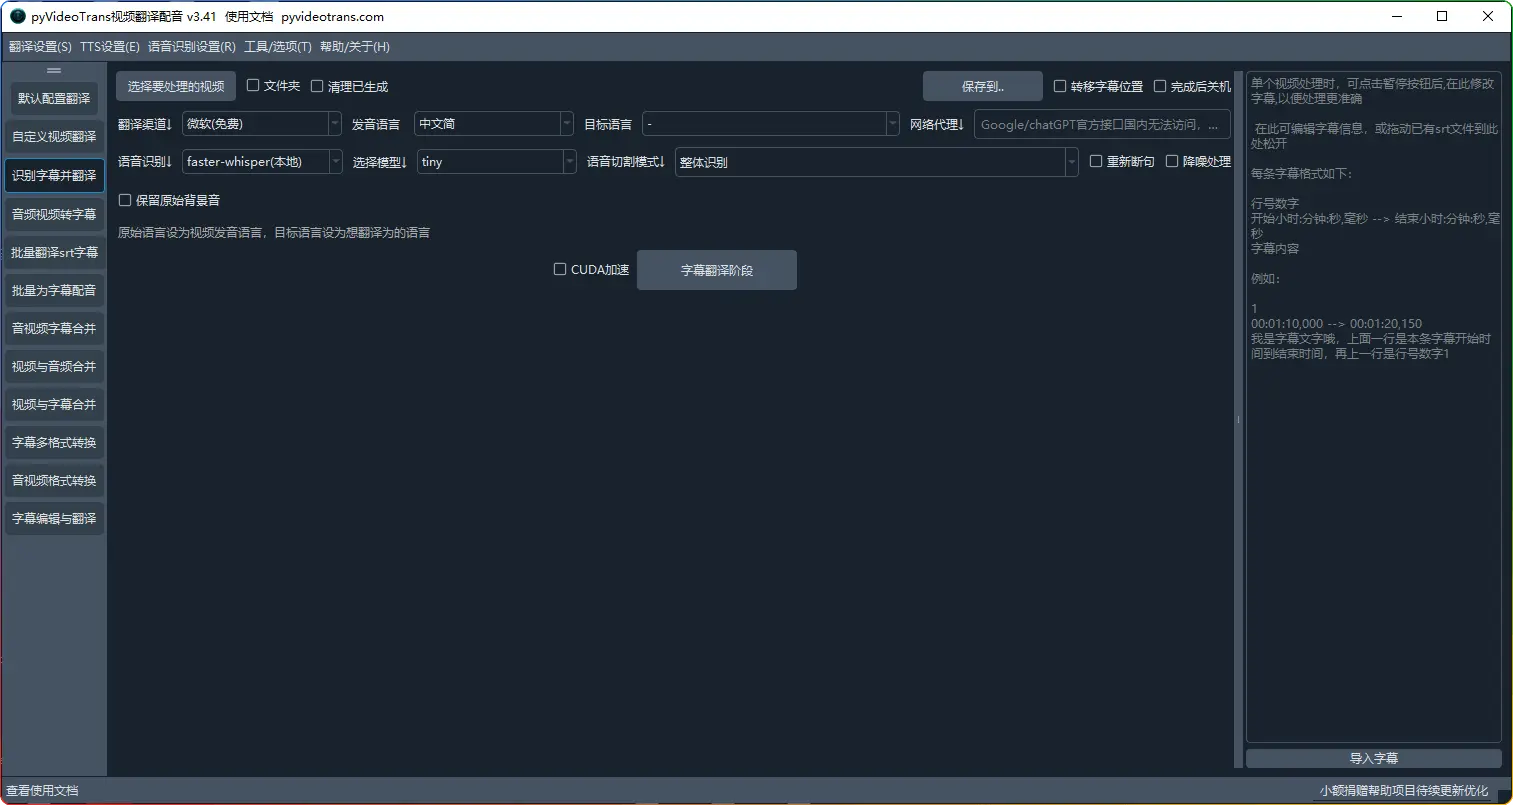
Task: Open the 视频与音频合并 tool
Action: point(54,366)
